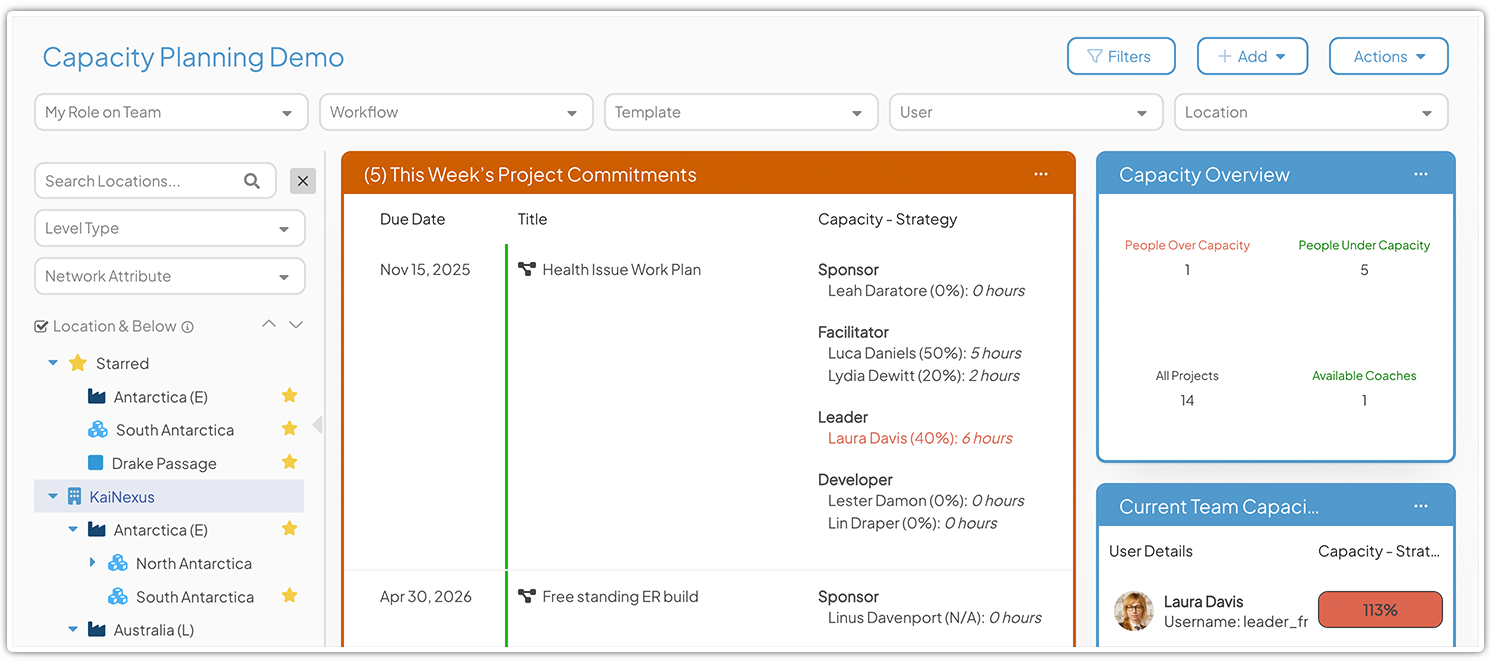Star the North Antarctica location
1491x661 pixels.
coord(289,563)
